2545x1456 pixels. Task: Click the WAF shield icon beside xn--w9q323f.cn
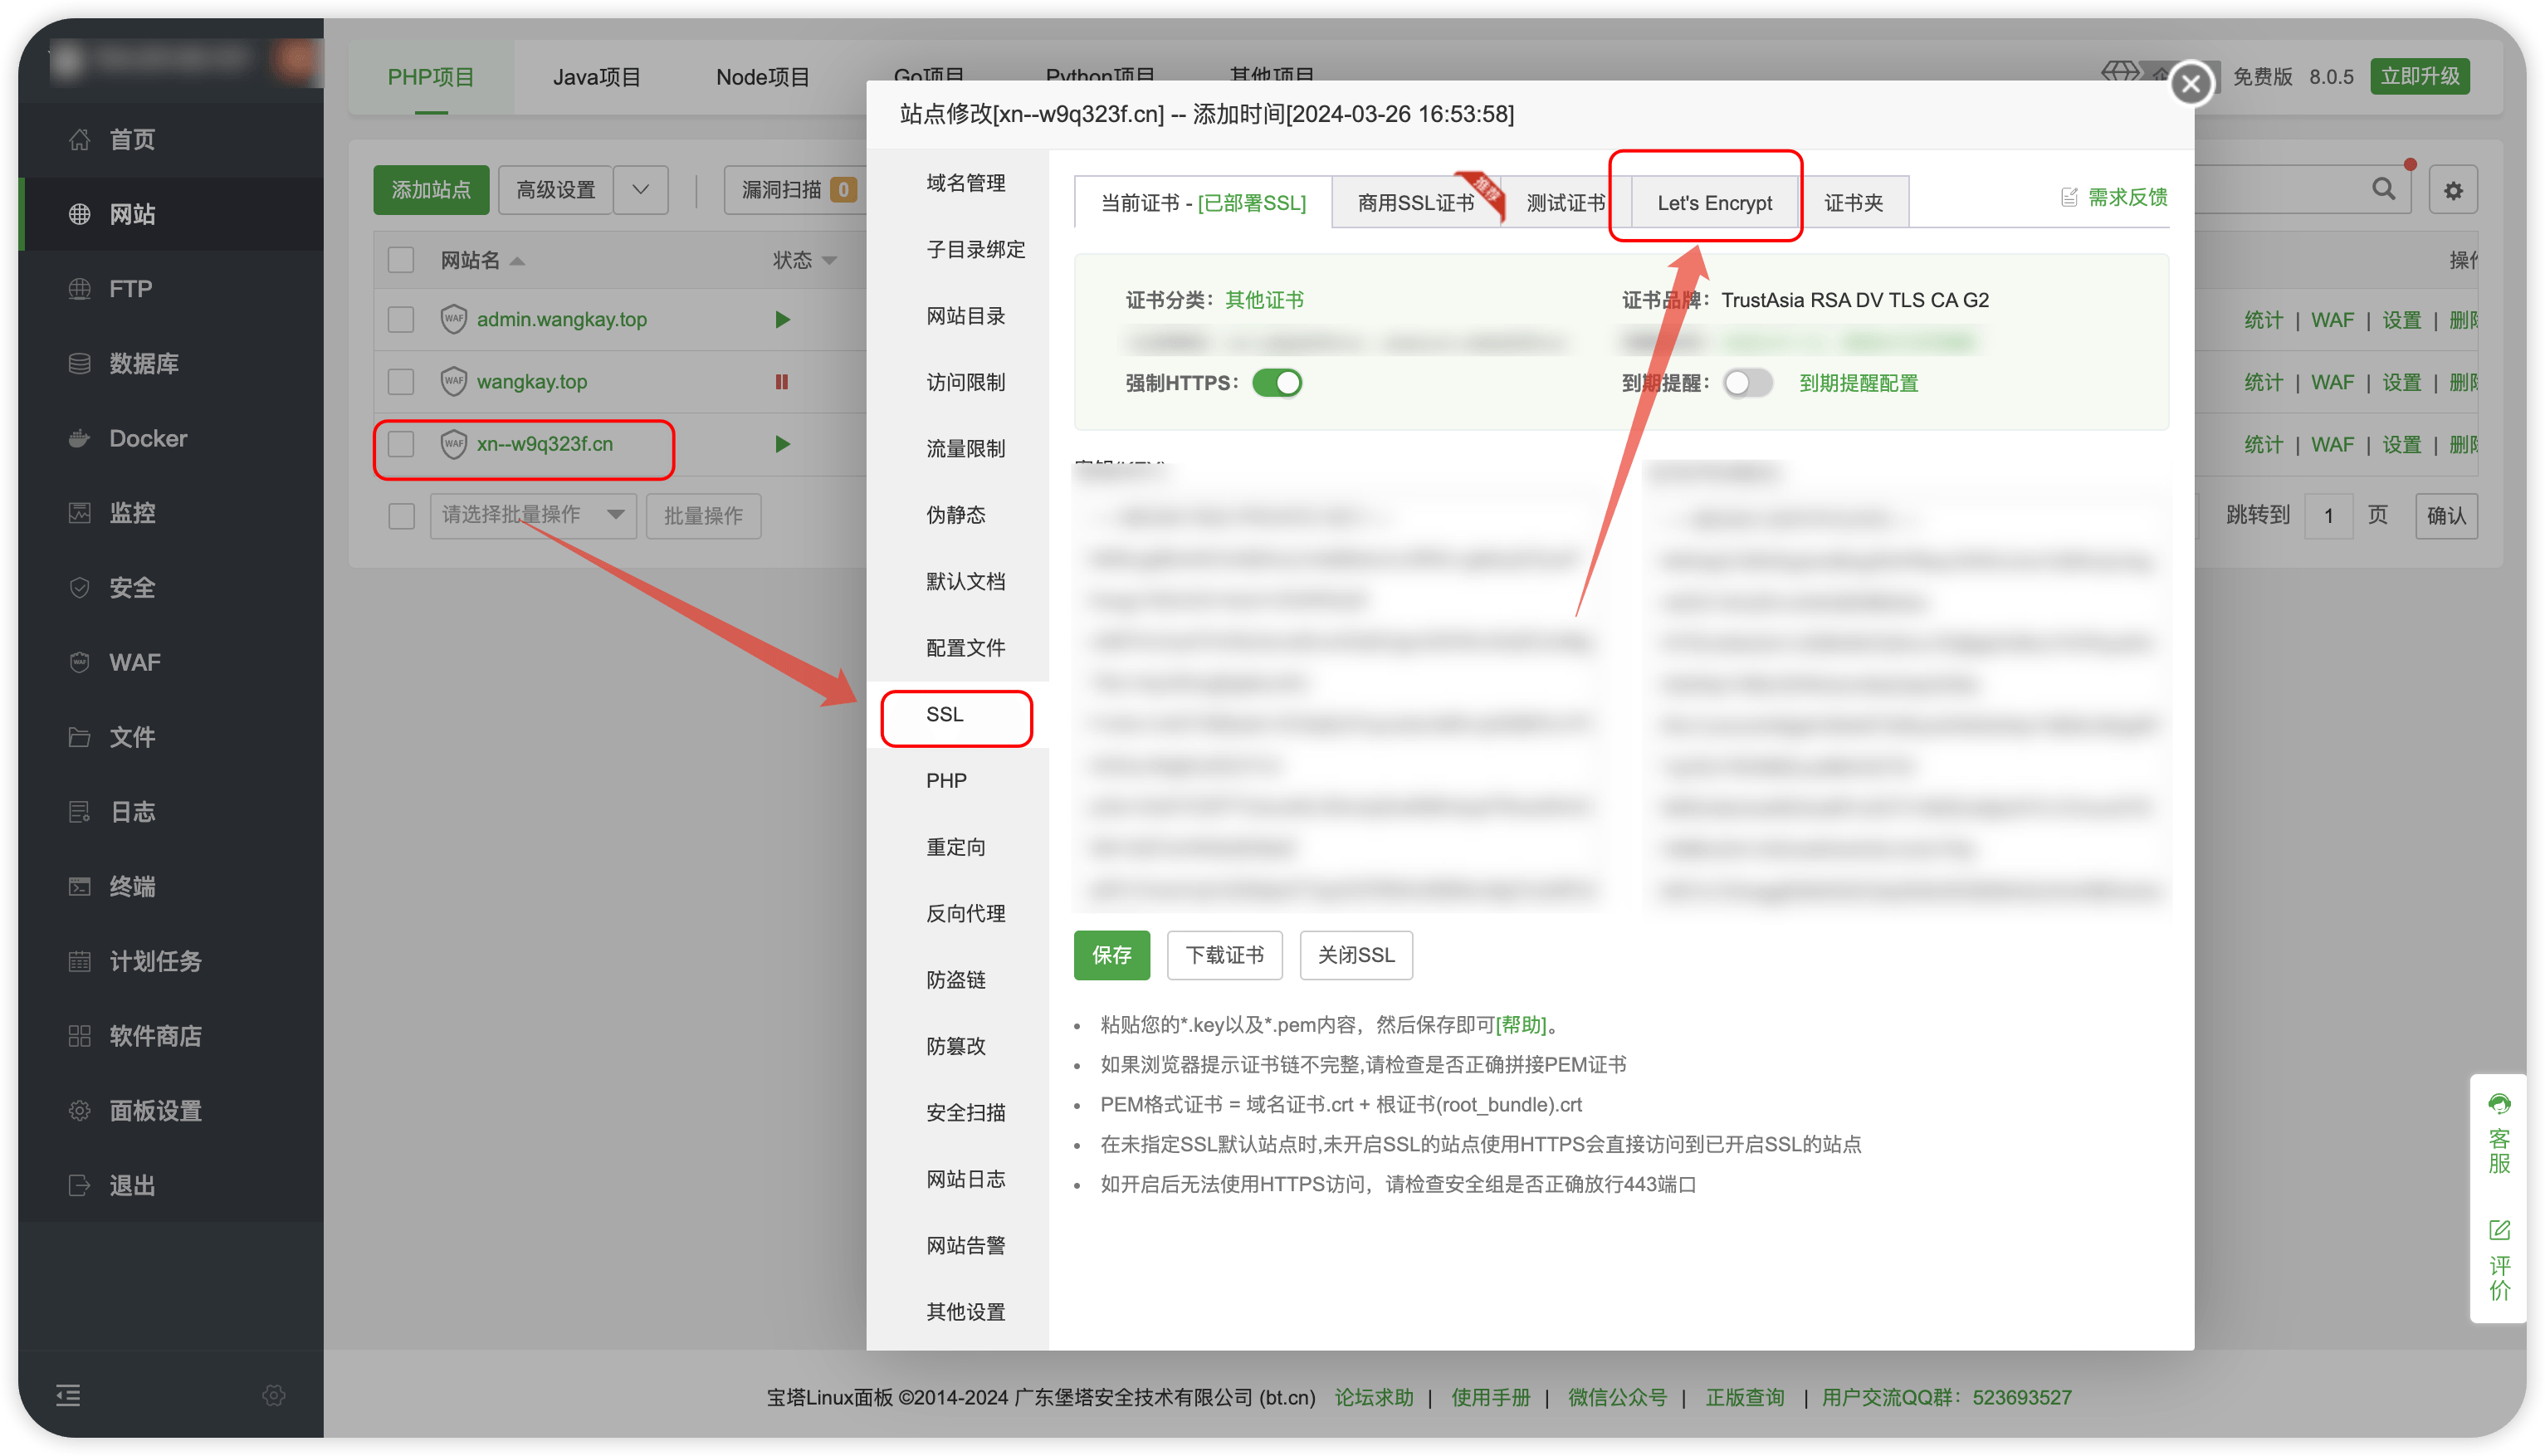pyautogui.click(x=454, y=444)
